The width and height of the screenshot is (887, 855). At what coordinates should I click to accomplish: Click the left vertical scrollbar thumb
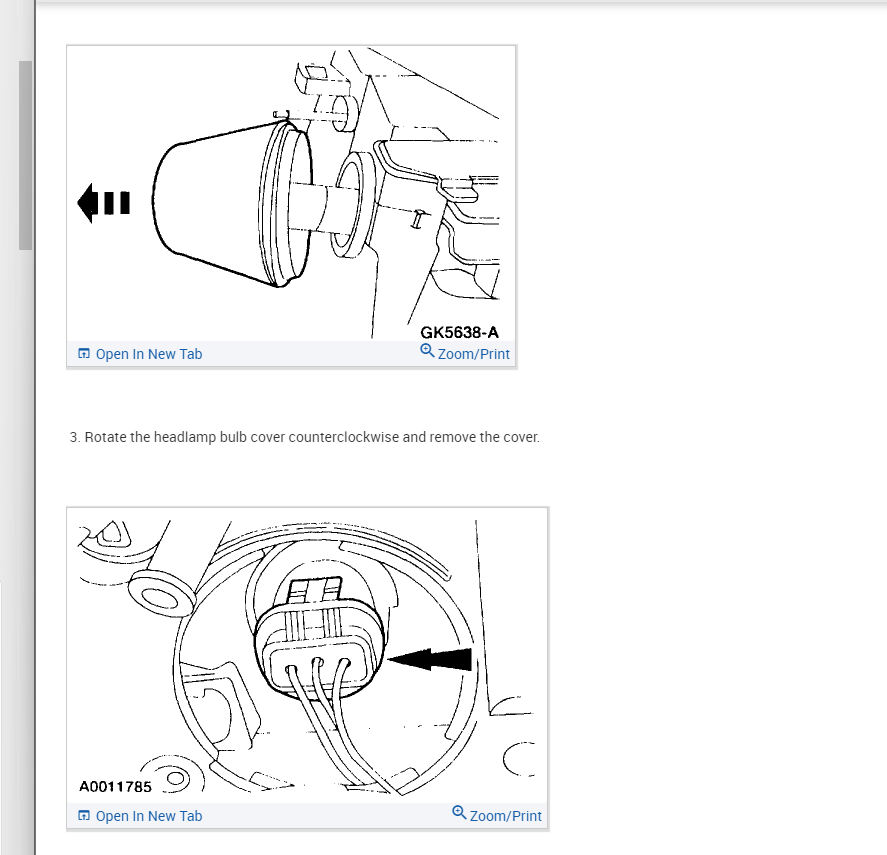coord(25,155)
